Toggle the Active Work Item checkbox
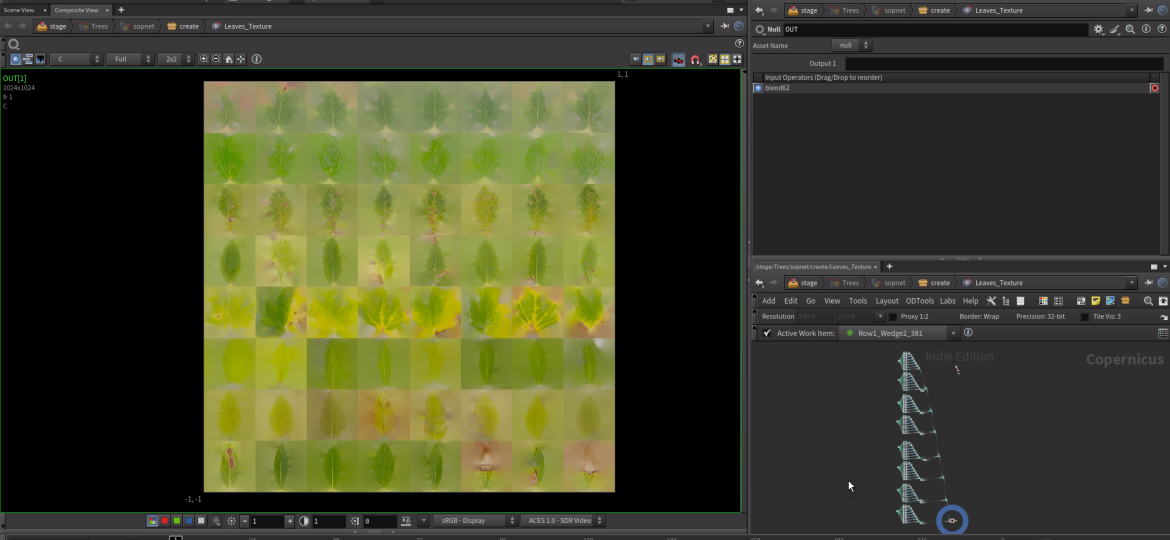 (x=766, y=333)
